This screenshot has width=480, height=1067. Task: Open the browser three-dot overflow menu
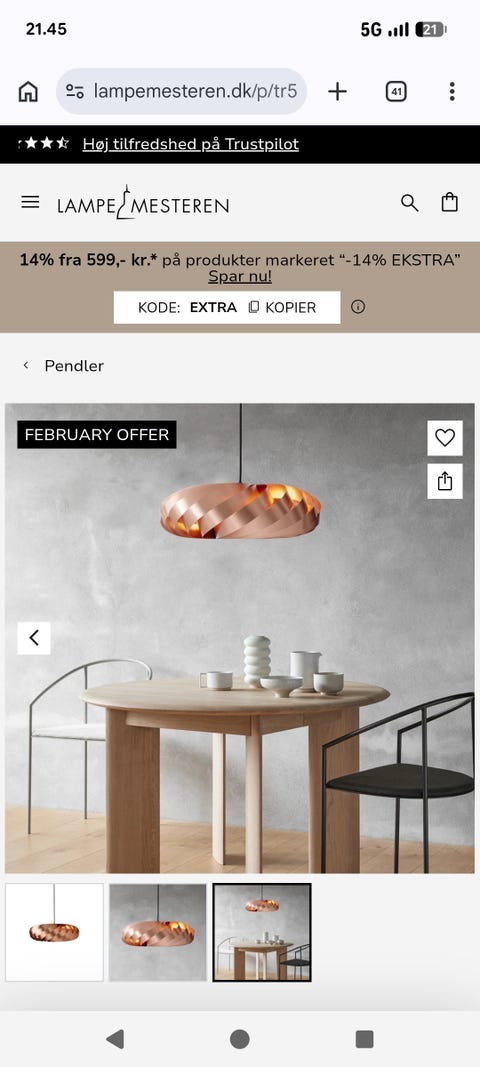451,91
